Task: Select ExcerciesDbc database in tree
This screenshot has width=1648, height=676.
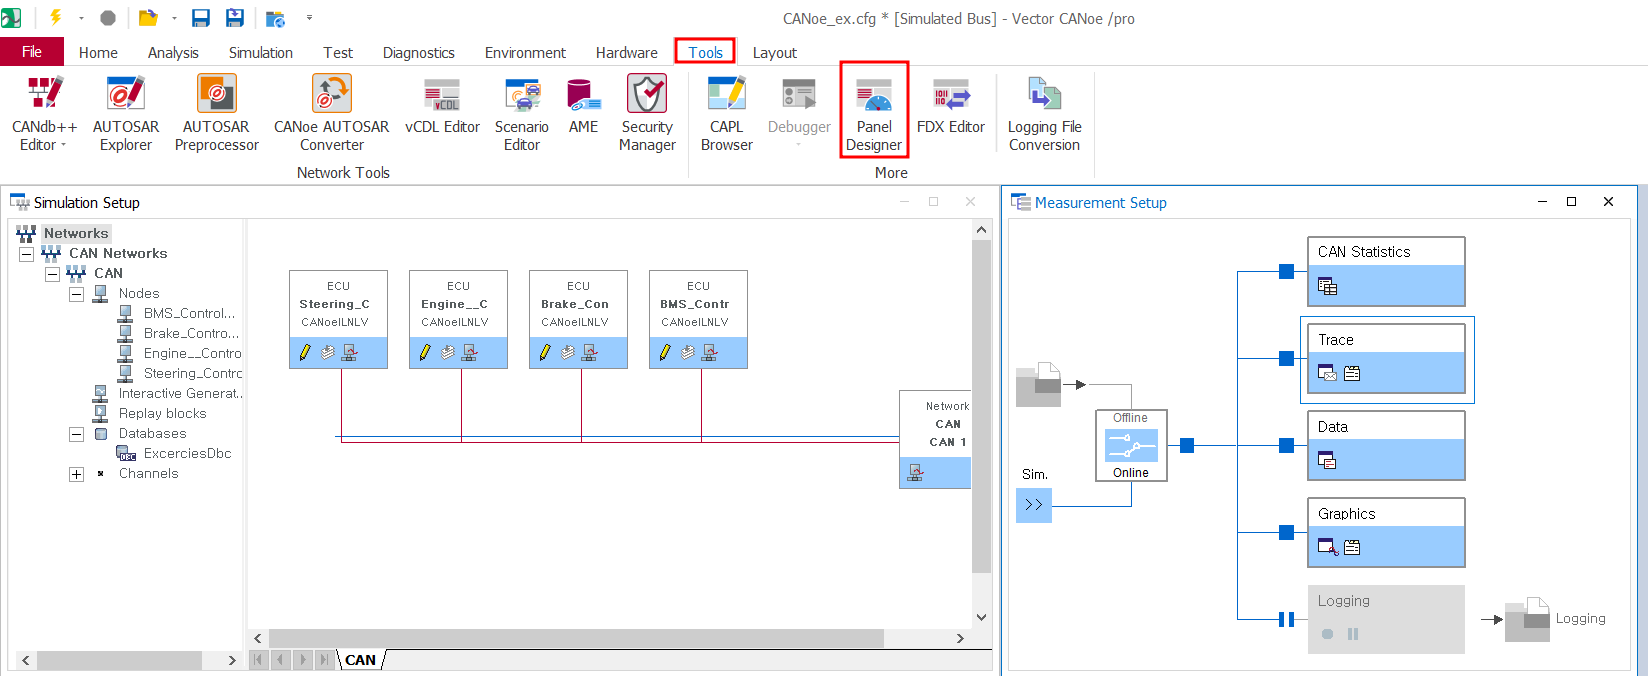Action: point(187,454)
